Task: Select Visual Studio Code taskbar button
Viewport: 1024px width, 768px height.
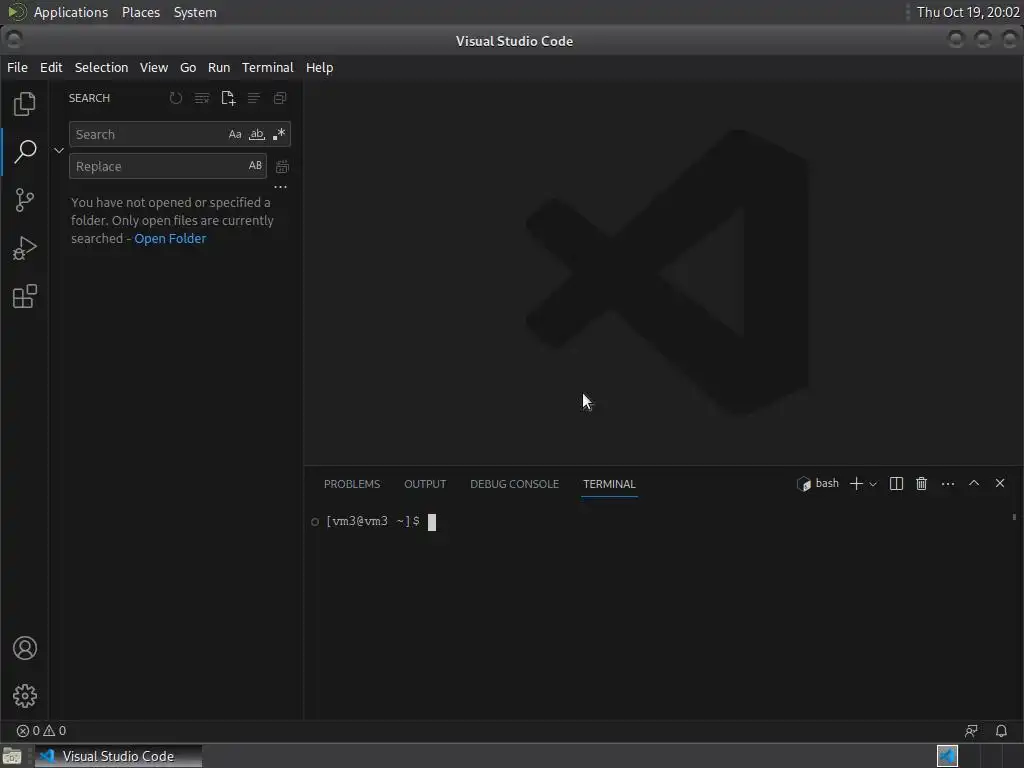Action: tap(118, 756)
